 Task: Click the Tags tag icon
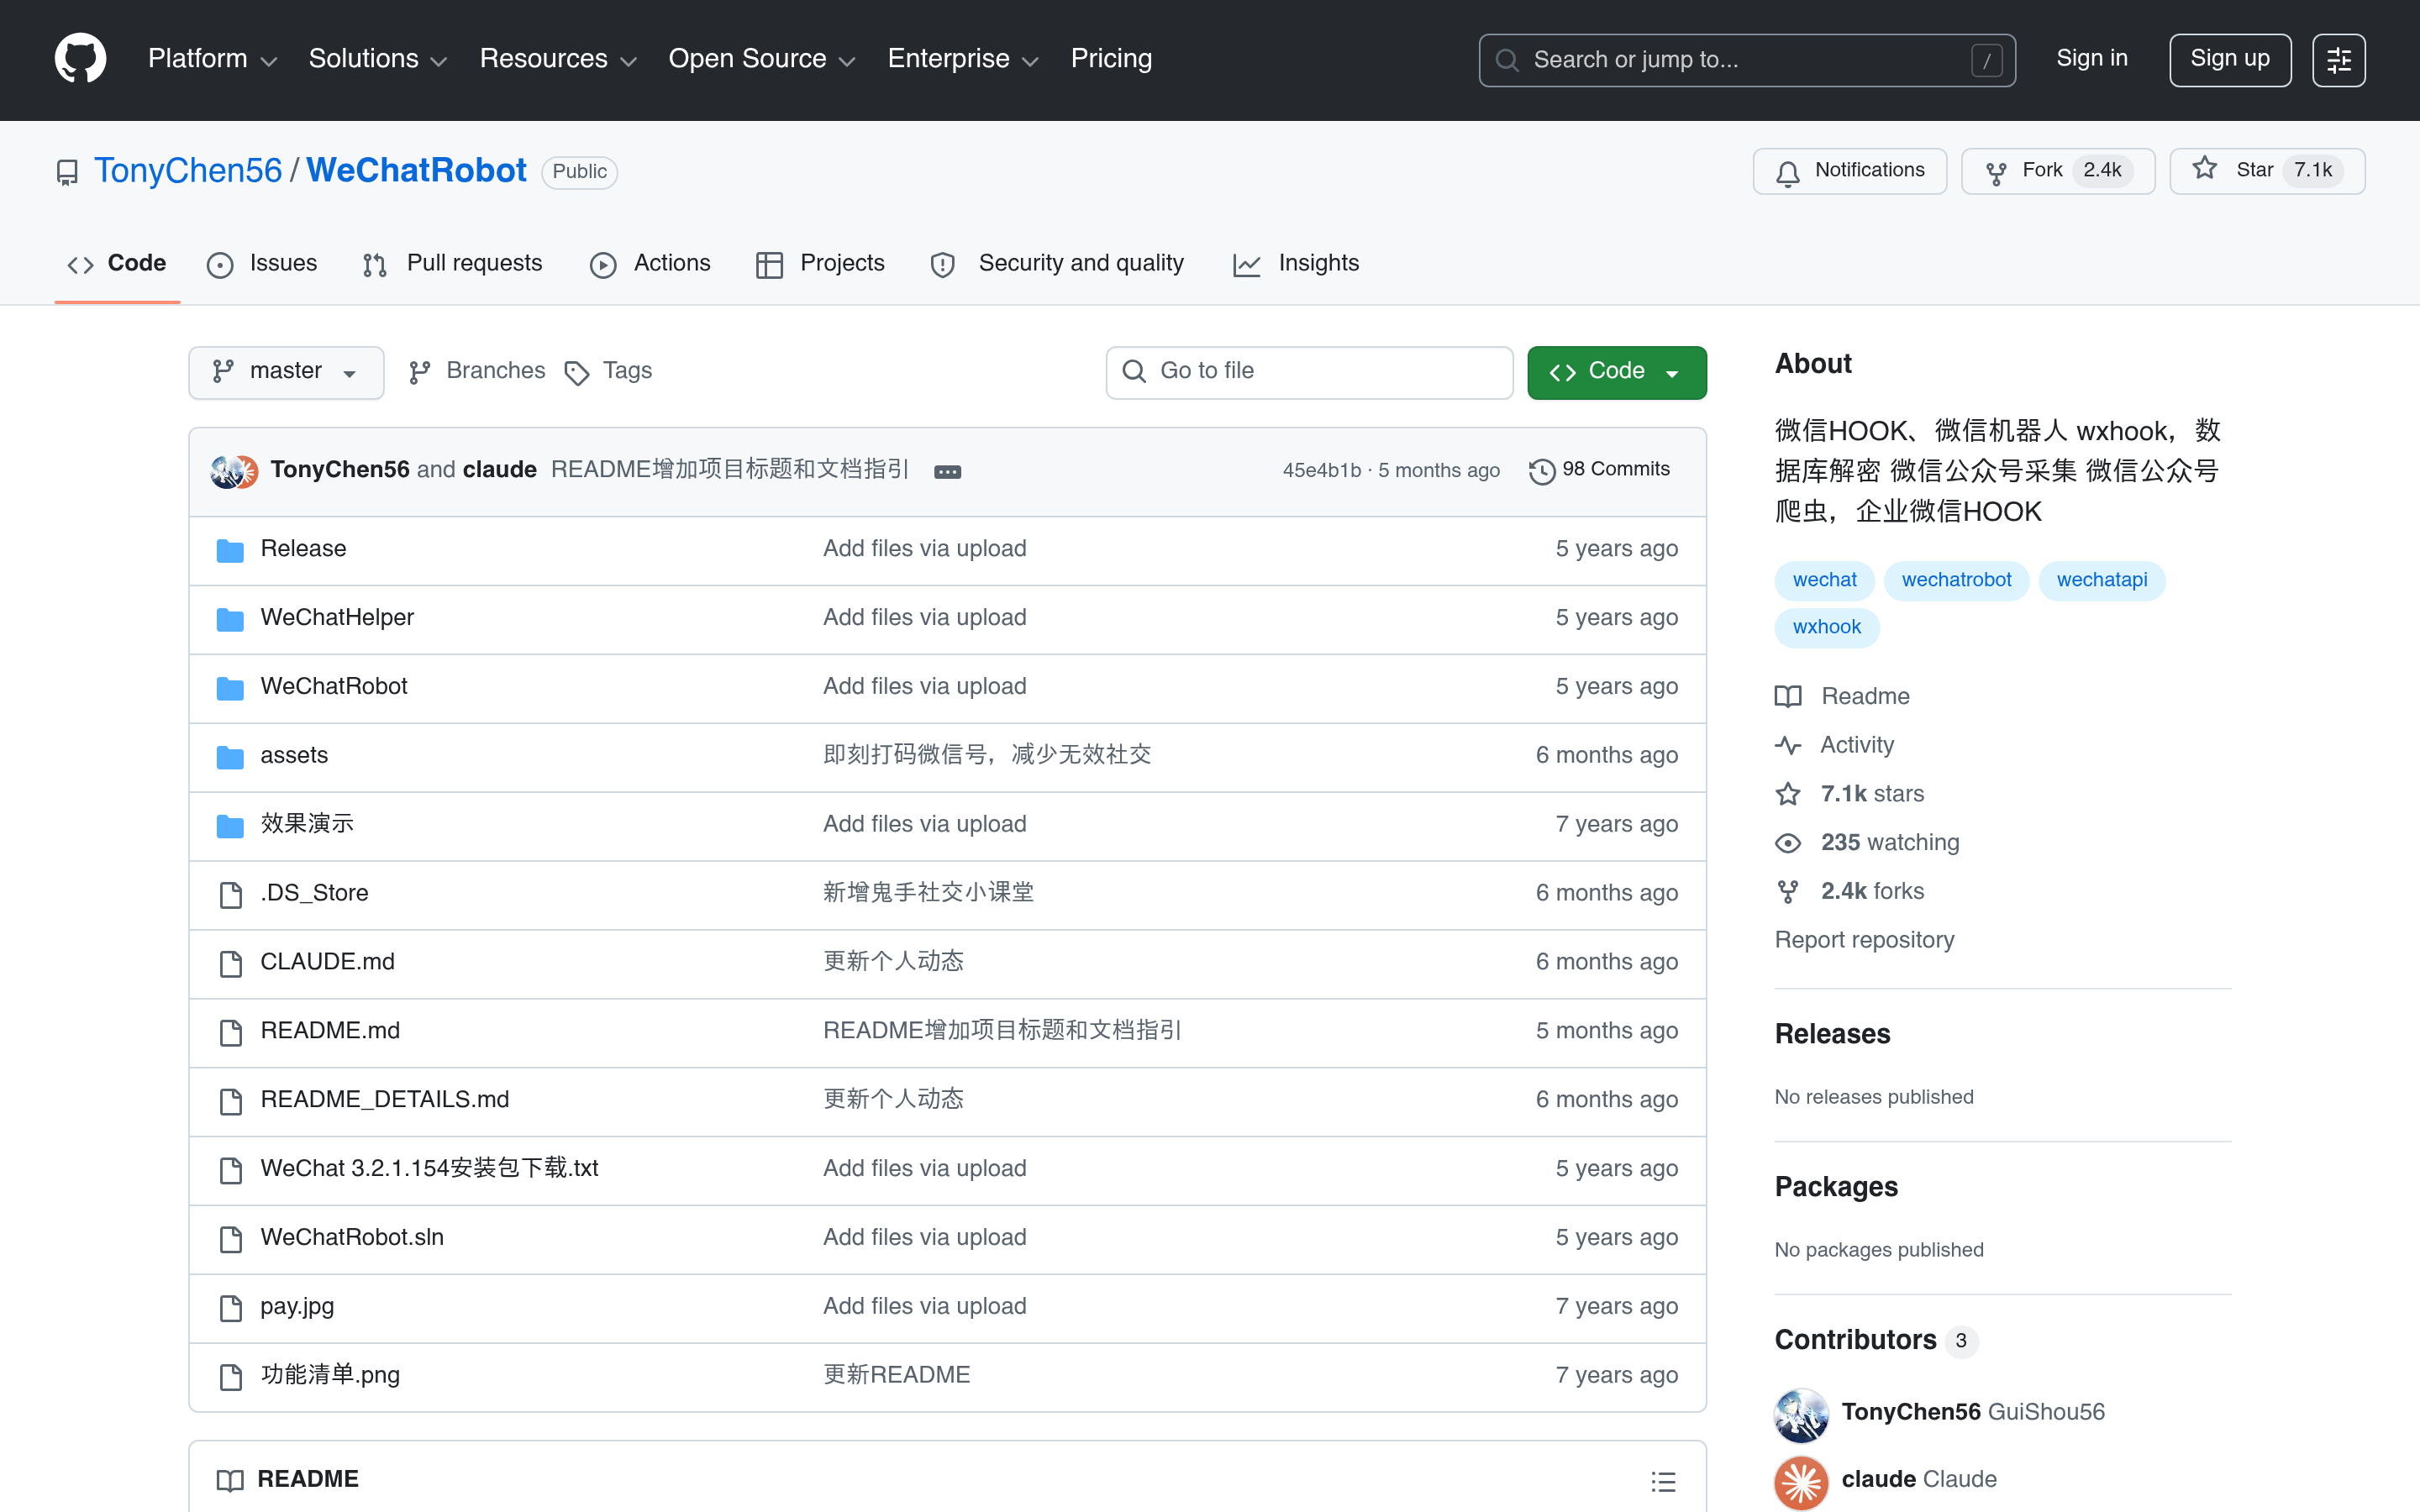[577, 373]
